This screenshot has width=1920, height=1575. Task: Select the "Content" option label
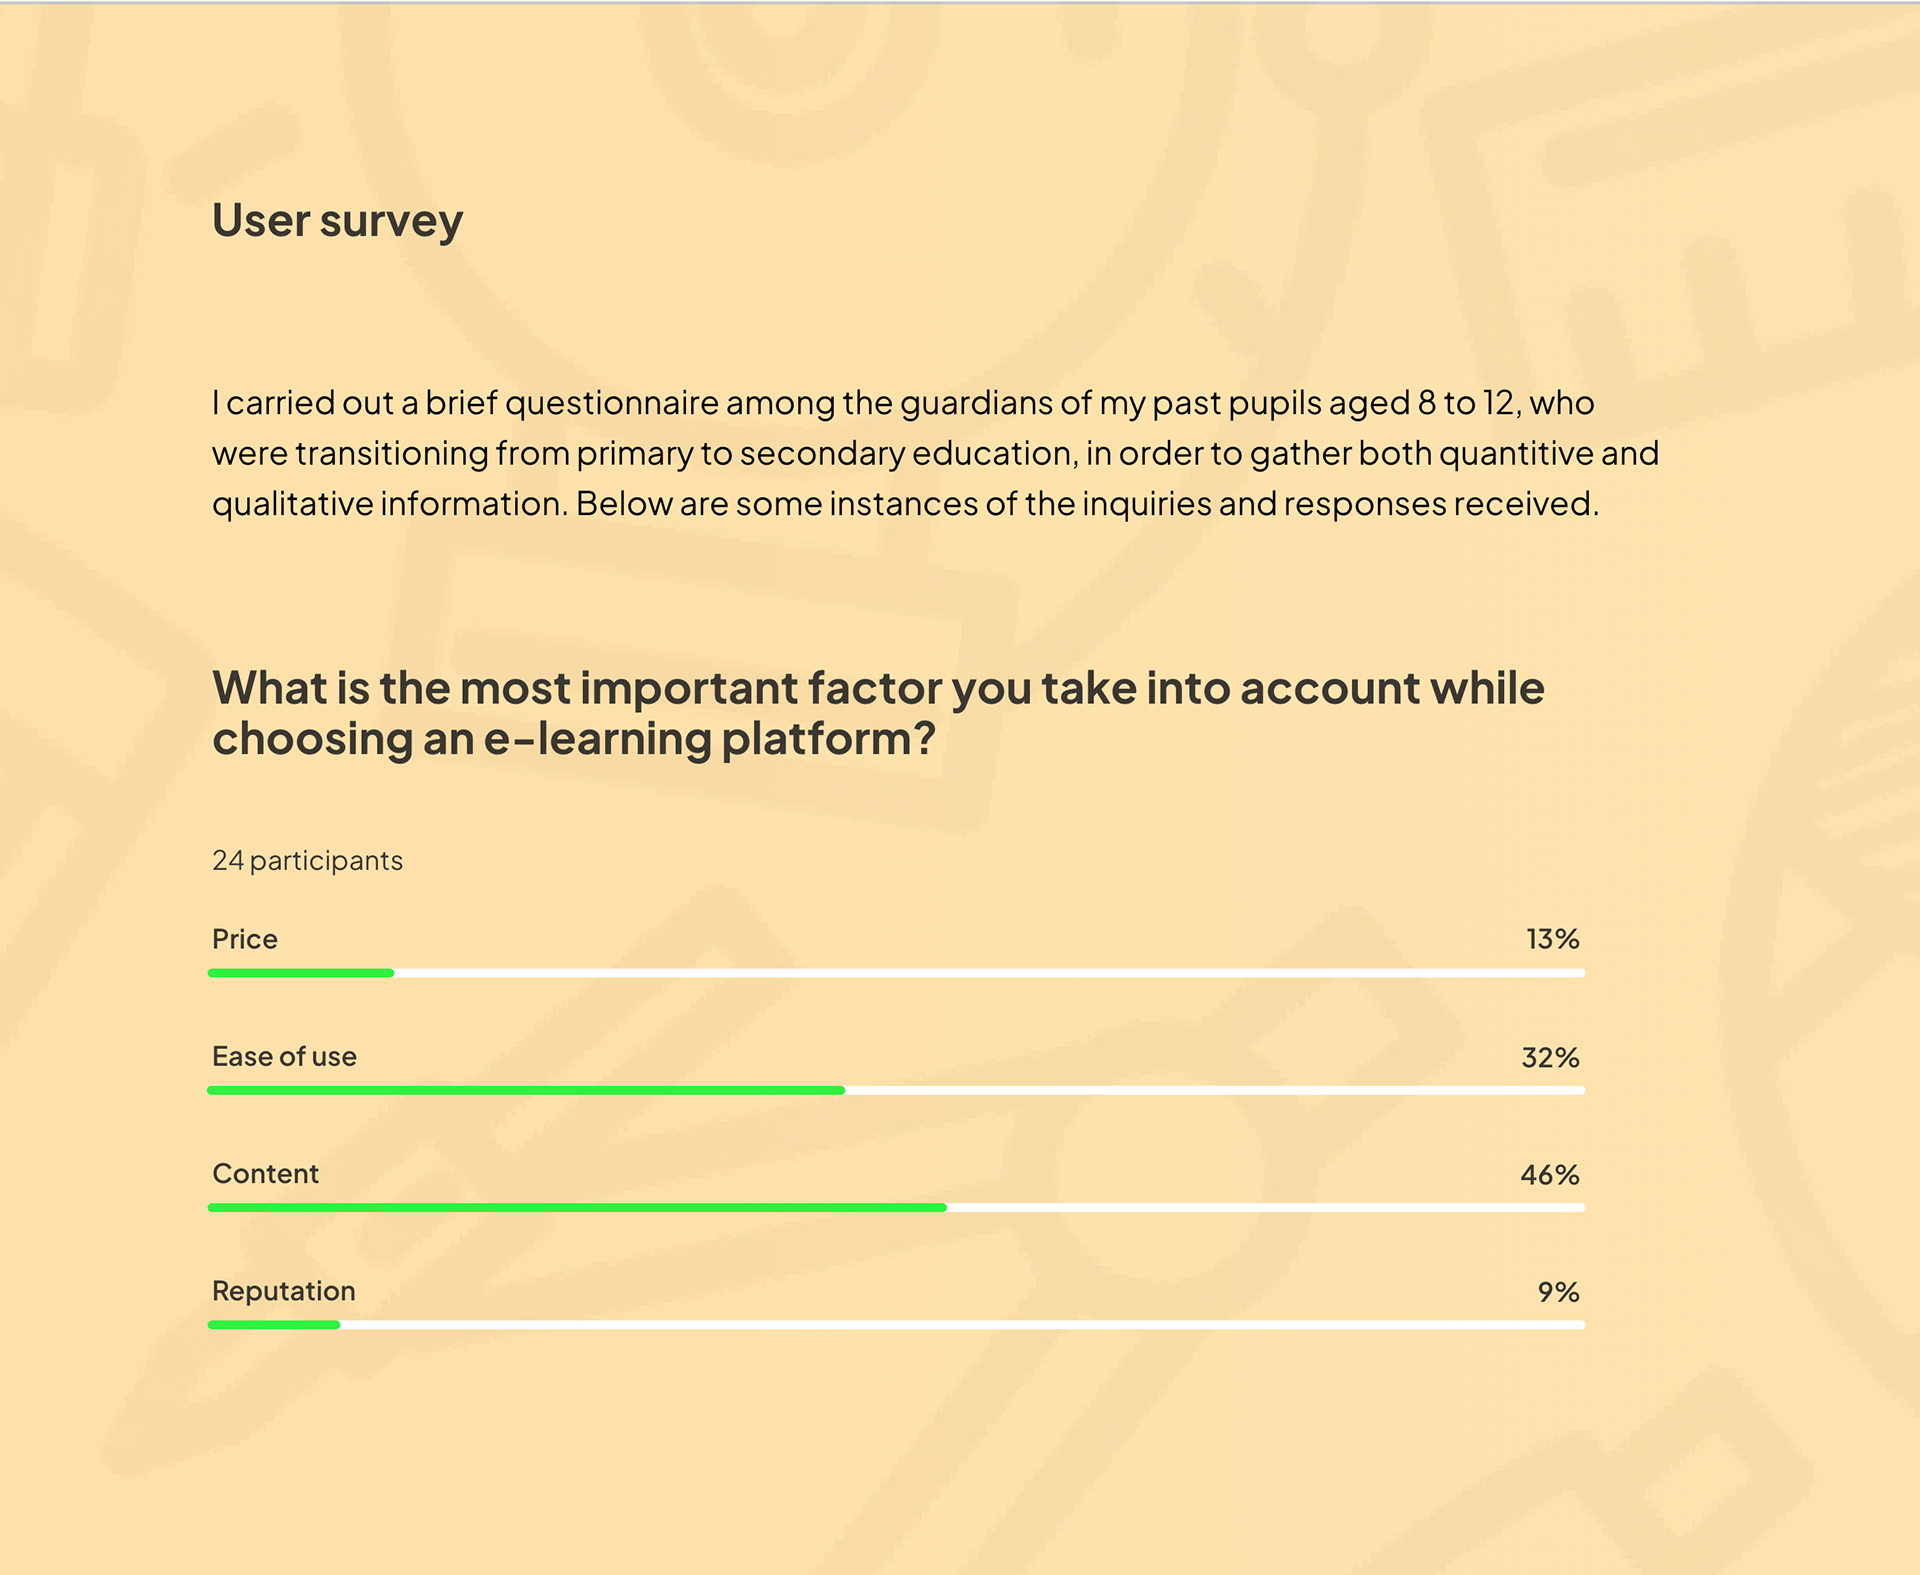tap(265, 1174)
